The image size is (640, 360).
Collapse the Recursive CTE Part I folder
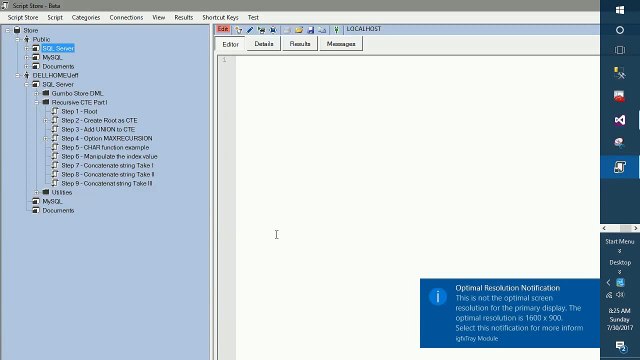[36, 102]
